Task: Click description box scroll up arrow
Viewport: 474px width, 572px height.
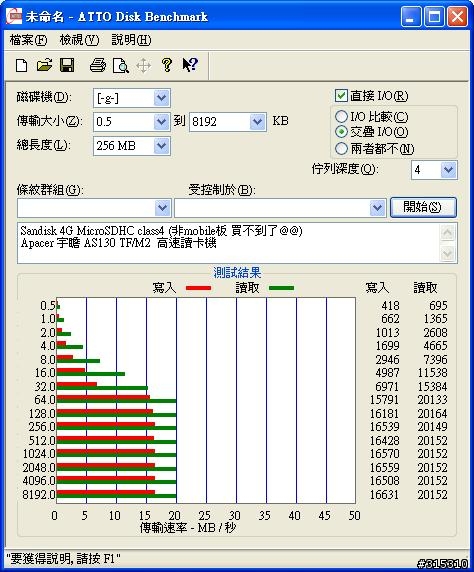Action: click(x=448, y=233)
